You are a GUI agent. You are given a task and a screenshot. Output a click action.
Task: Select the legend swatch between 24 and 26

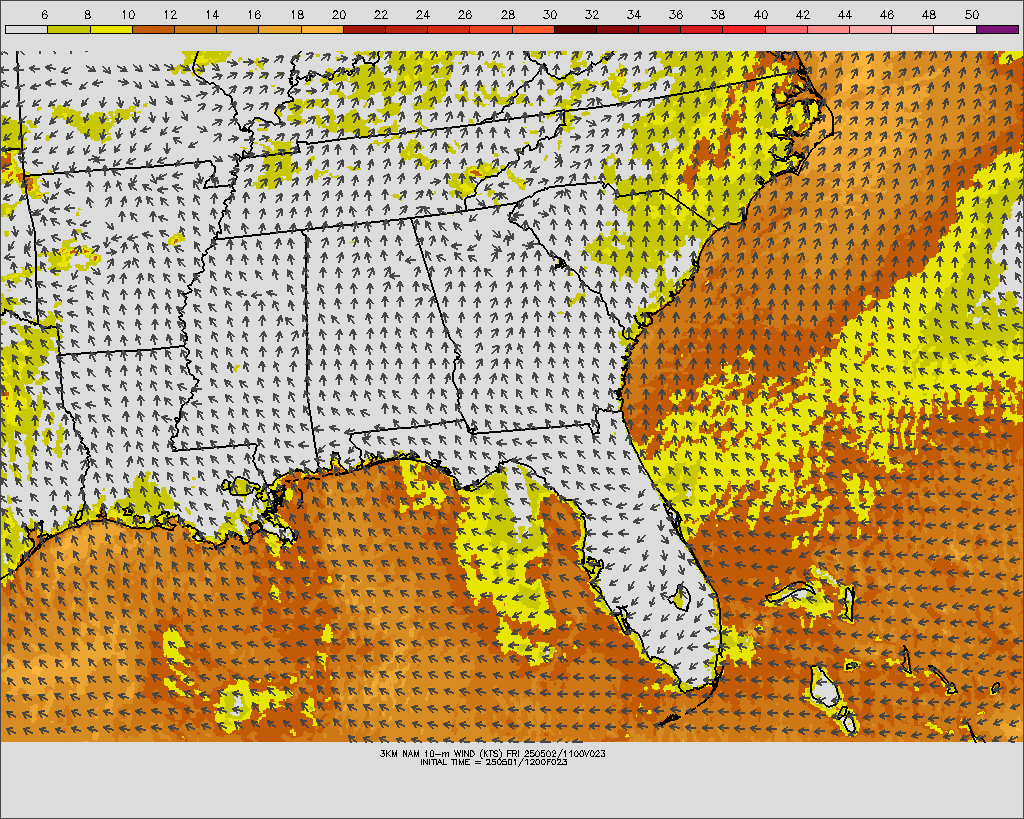click(449, 29)
